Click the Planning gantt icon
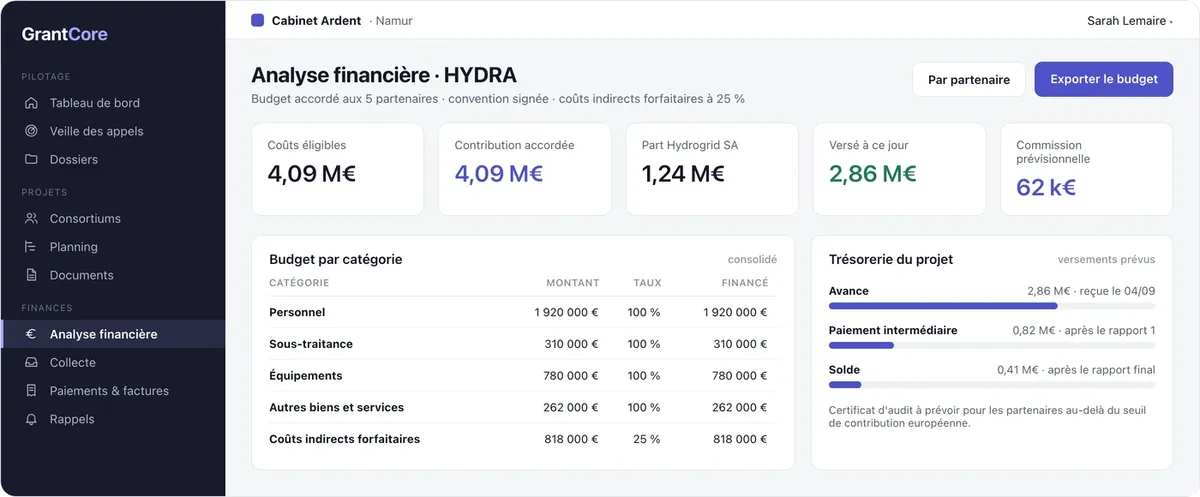1200x497 pixels. point(31,246)
